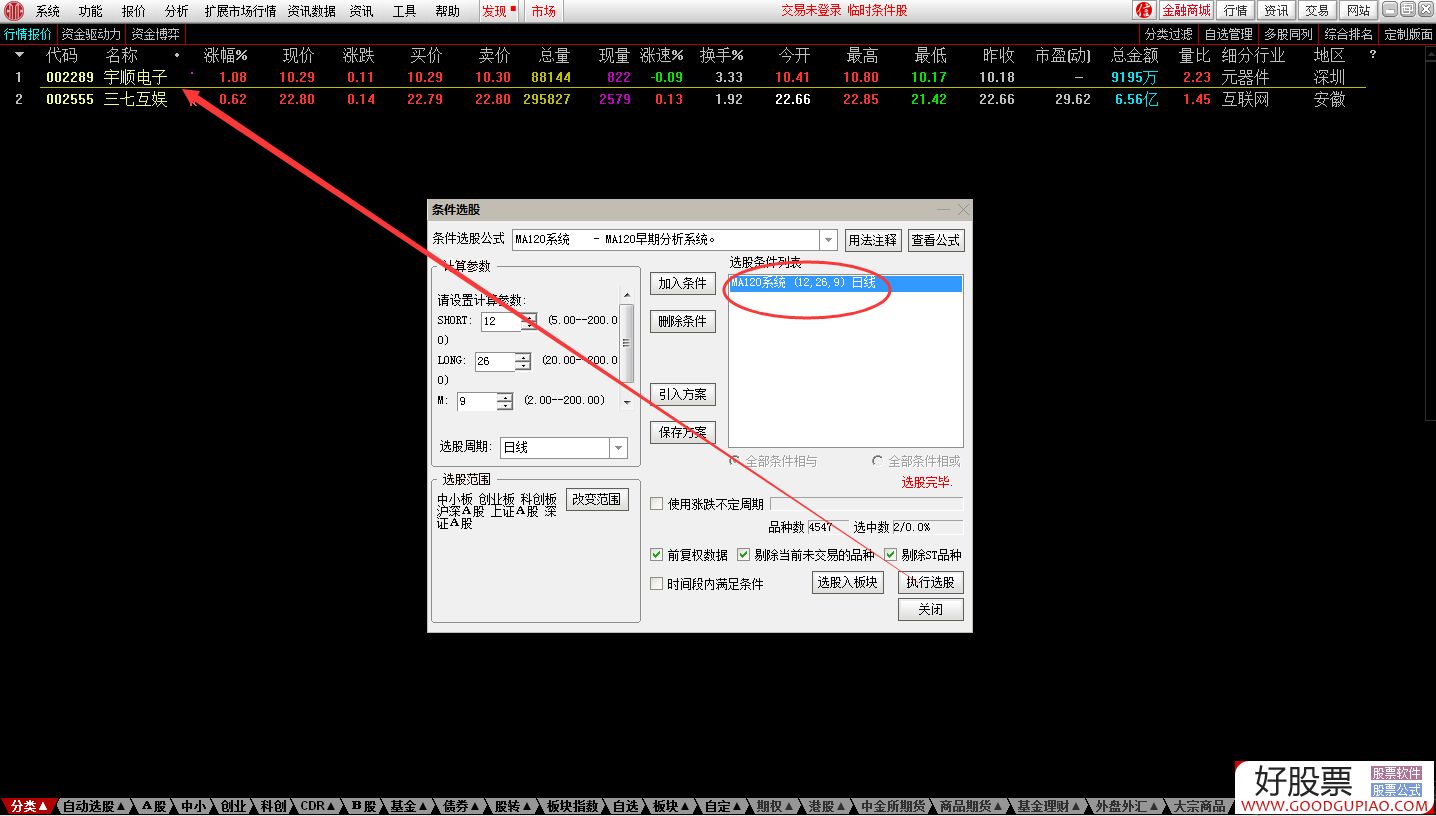Click the M parameter input field

(x=477, y=401)
